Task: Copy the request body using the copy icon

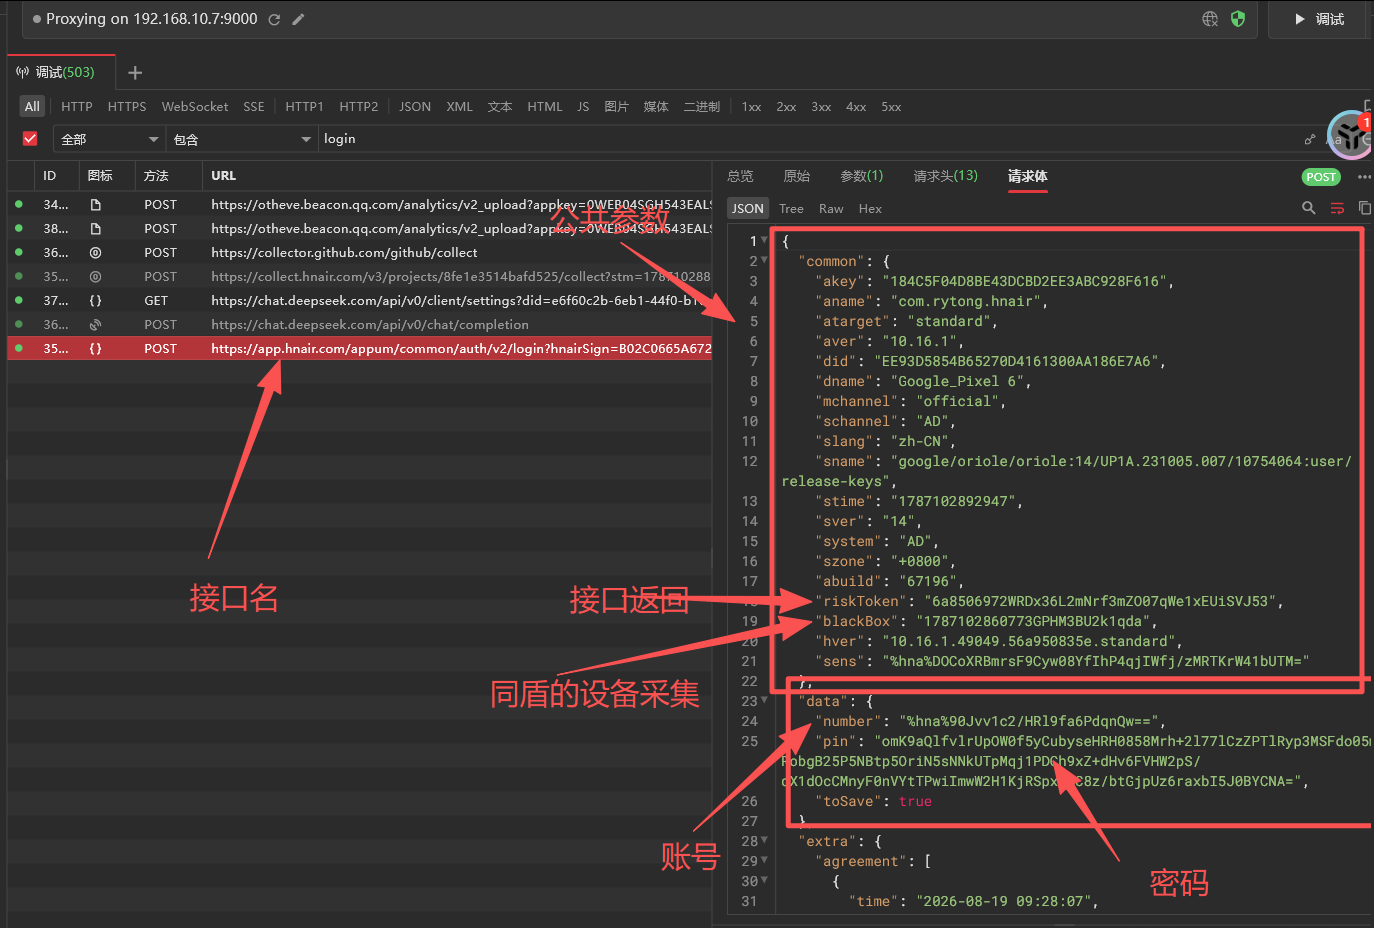Action: coord(1364,208)
